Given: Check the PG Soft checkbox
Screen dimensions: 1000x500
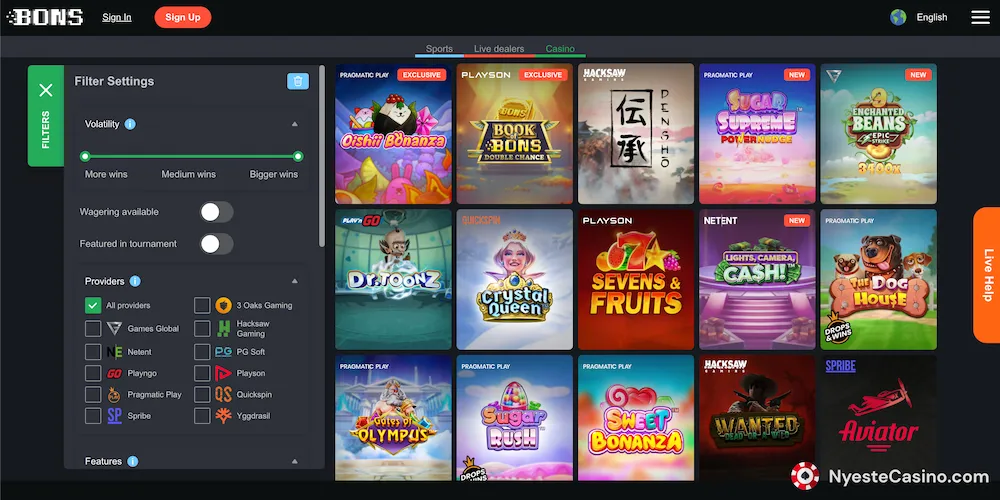Looking at the screenshot, I should pos(202,352).
